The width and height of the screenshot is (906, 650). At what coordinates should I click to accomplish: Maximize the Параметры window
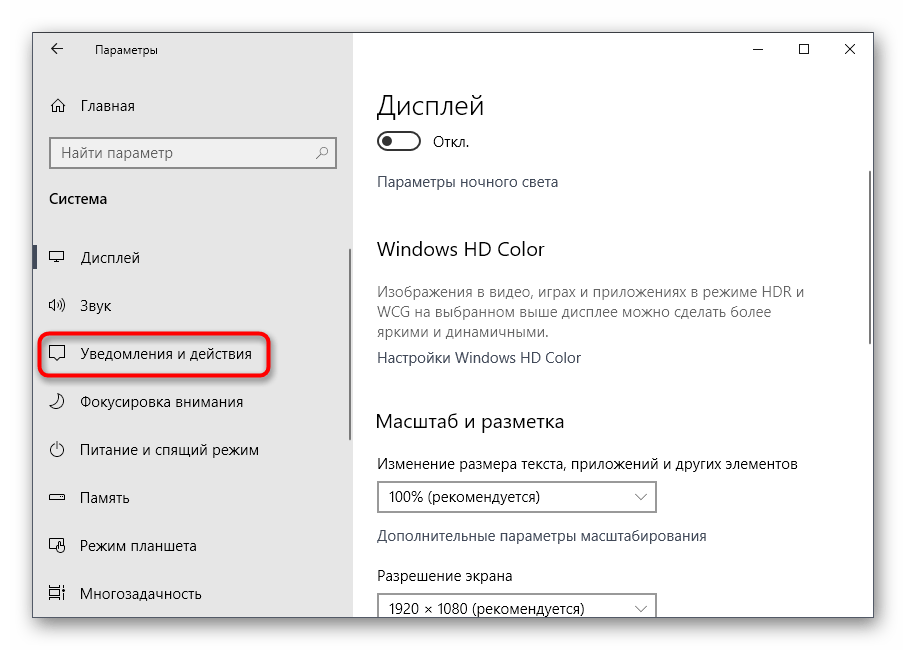pos(804,49)
